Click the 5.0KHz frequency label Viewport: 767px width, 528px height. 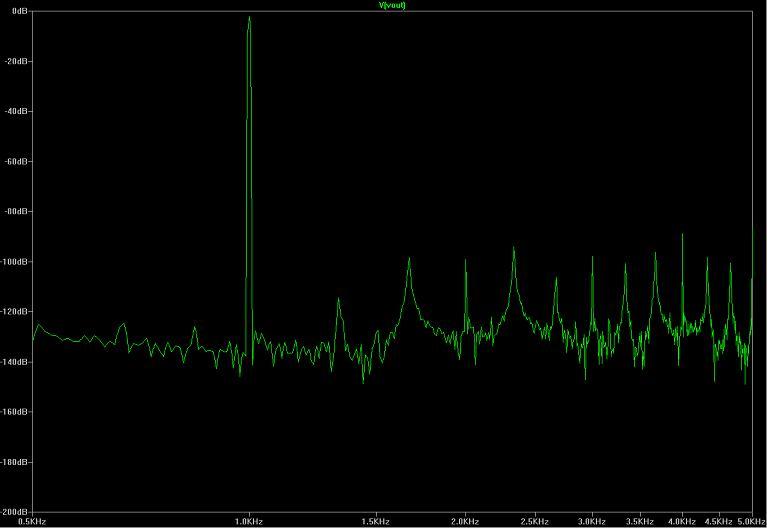pyautogui.click(x=751, y=522)
